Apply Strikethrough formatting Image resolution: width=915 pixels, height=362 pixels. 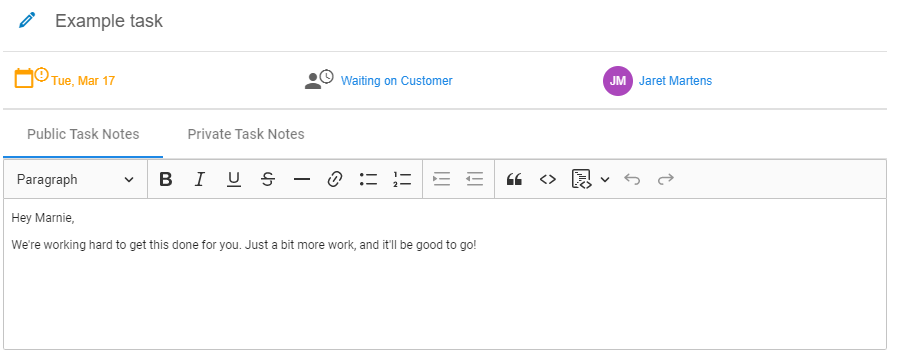pyautogui.click(x=267, y=179)
